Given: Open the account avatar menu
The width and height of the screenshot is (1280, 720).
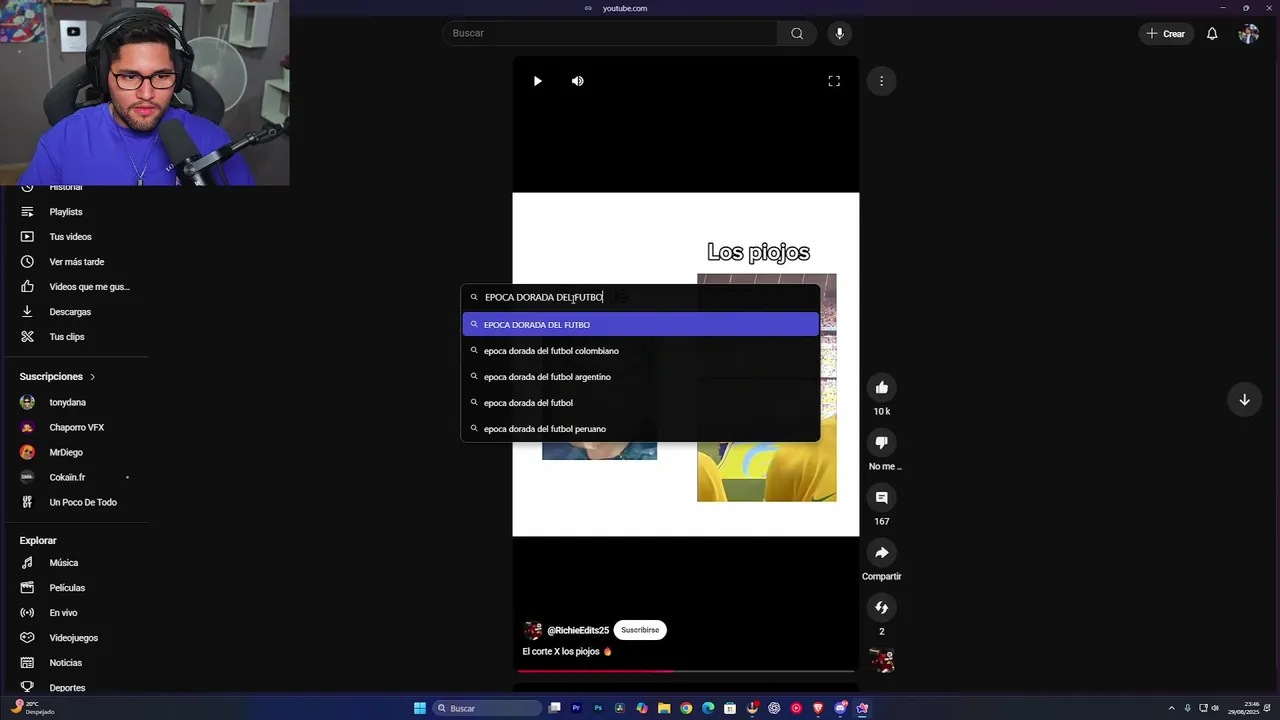Looking at the screenshot, I should [1248, 34].
